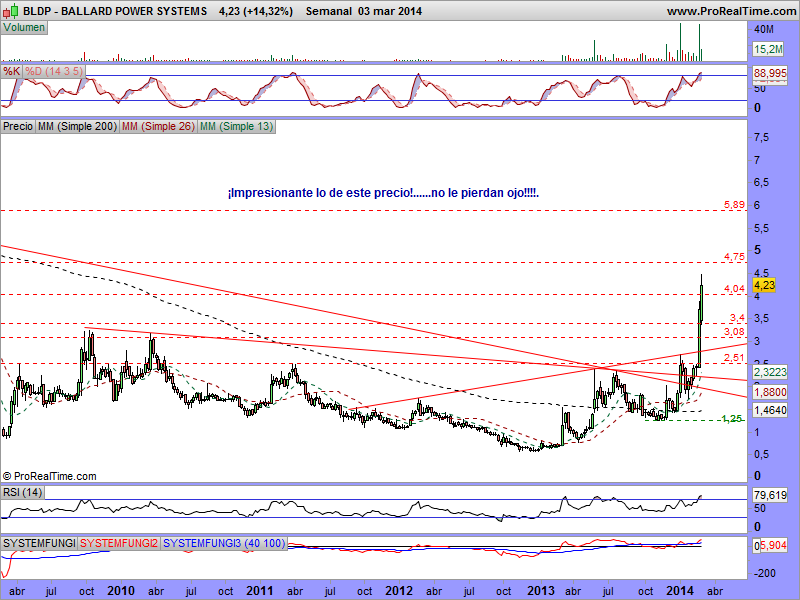Screen dimensions: 800x600
Task: Click the 6,5 price axis label
Action: pyautogui.click(x=761, y=183)
